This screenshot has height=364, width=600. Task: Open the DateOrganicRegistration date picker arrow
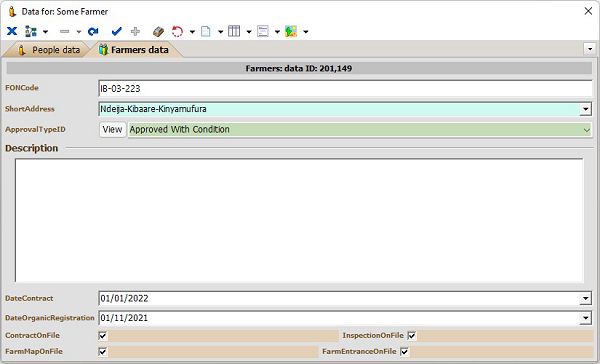(585, 318)
